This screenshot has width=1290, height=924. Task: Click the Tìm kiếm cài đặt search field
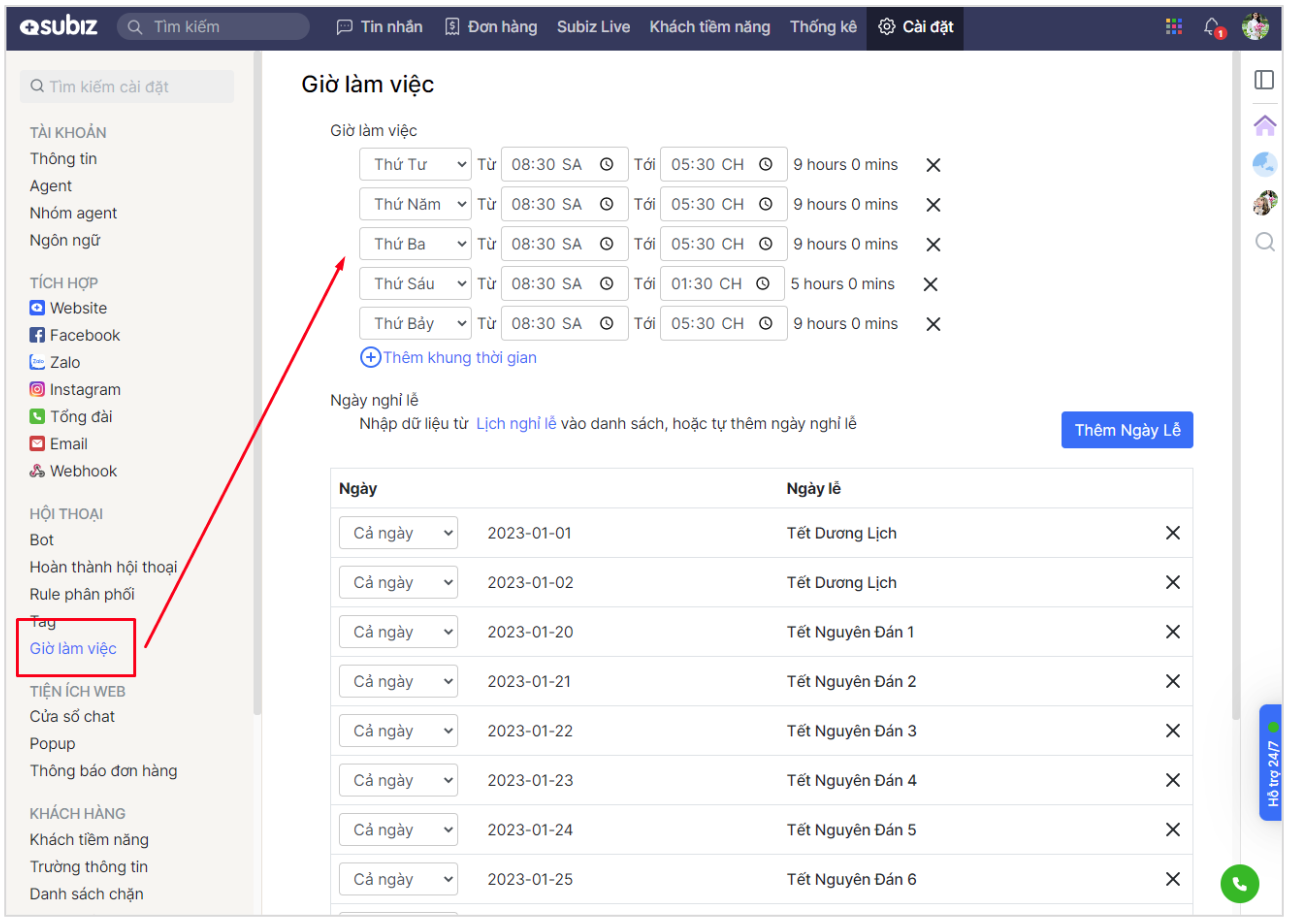click(127, 87)
